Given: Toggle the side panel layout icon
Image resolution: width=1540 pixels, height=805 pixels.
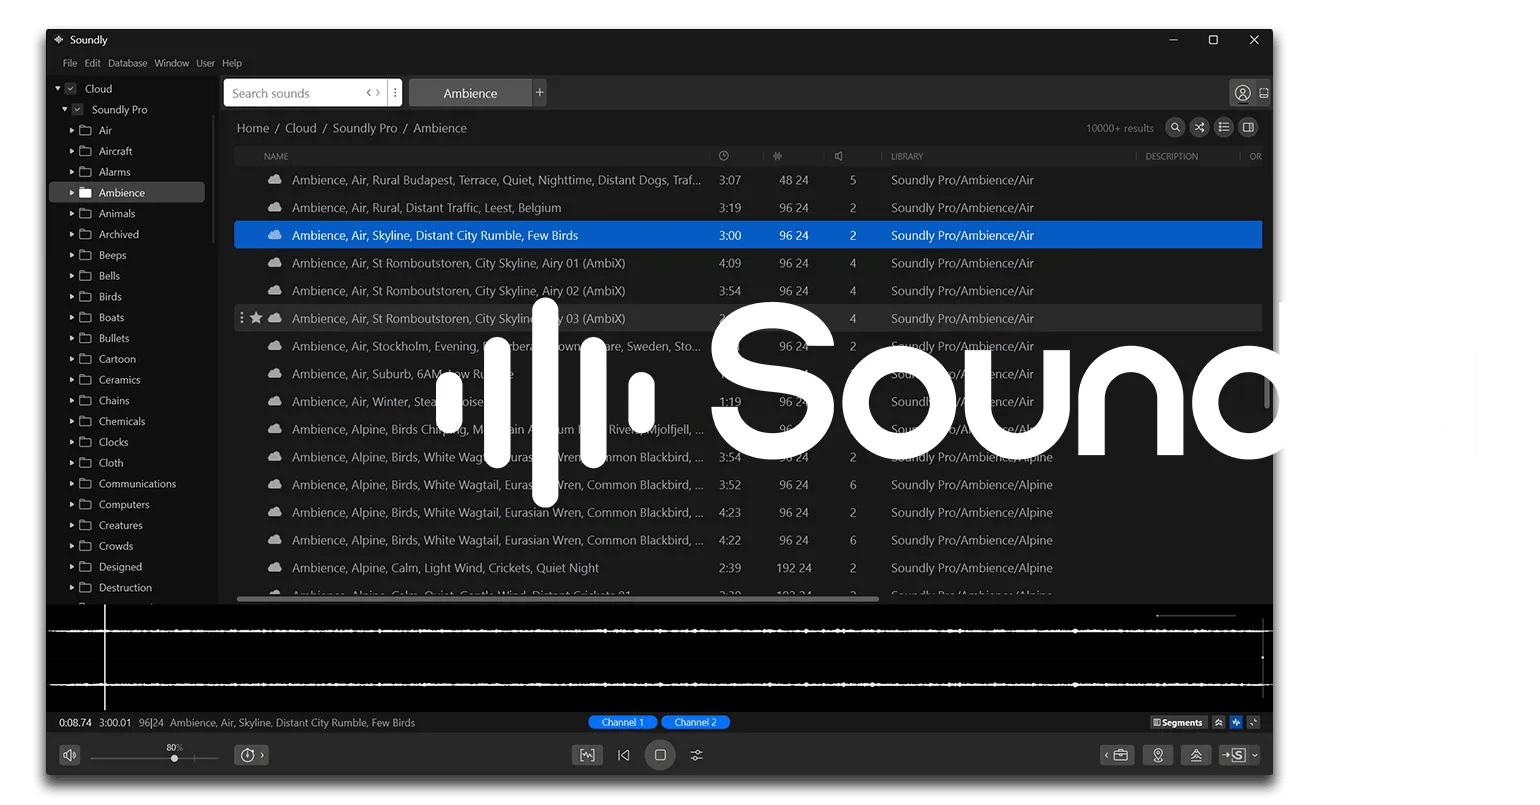Looking at the screenshot, I should (x=1247, y=127).
